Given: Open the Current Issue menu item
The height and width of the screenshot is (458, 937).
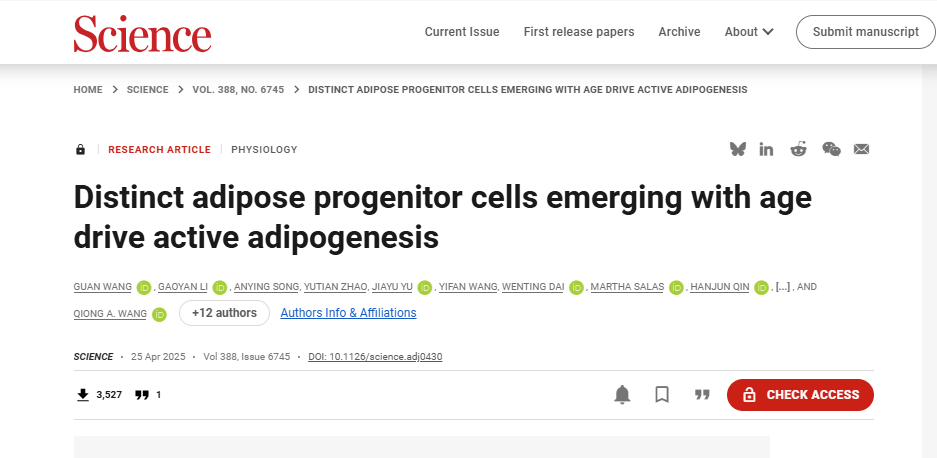Looking at the screenshot, I should tap(462, 32).
